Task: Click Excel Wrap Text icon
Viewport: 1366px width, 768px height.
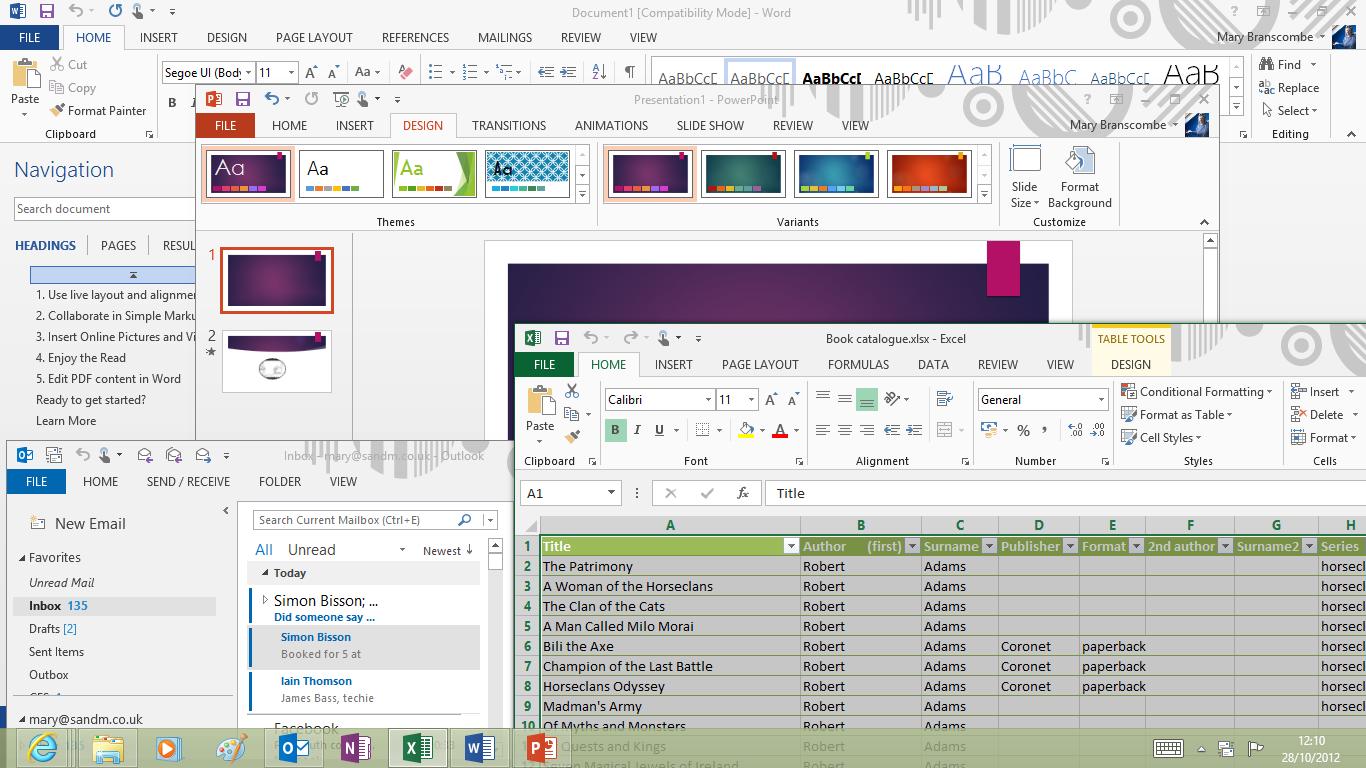Action: coord(944,399)
